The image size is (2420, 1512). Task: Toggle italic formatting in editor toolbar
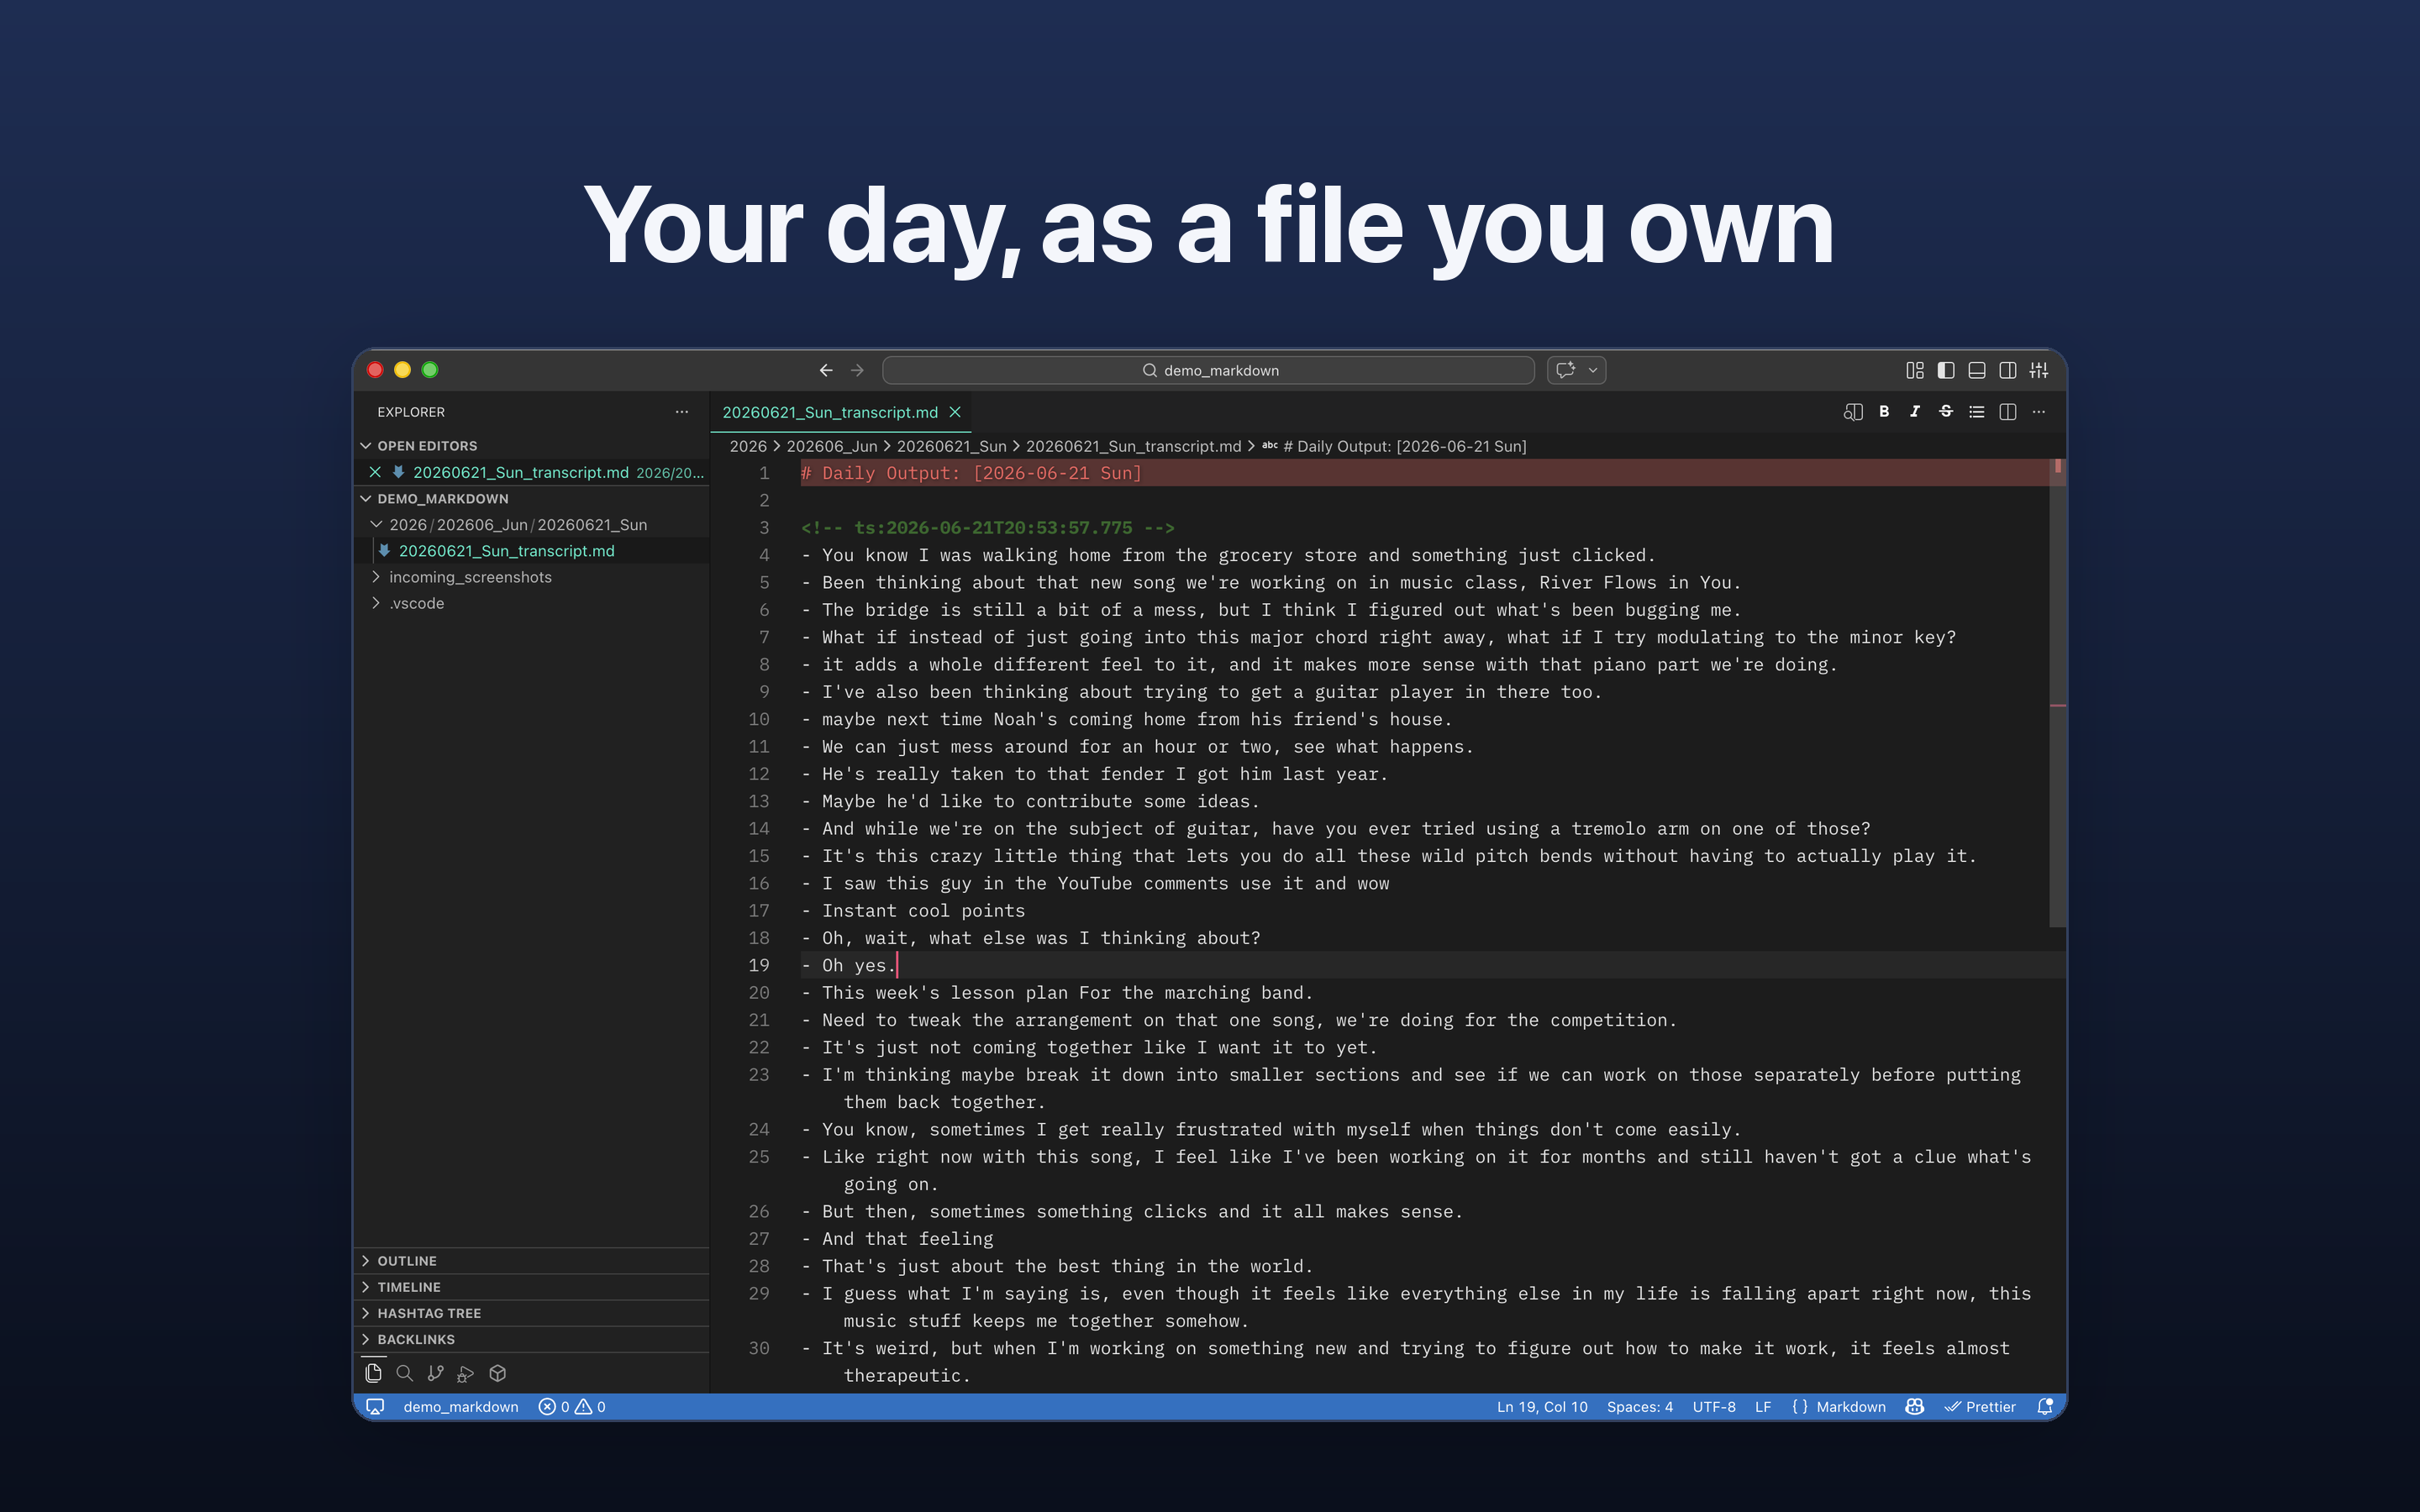tap(1915, 412)
